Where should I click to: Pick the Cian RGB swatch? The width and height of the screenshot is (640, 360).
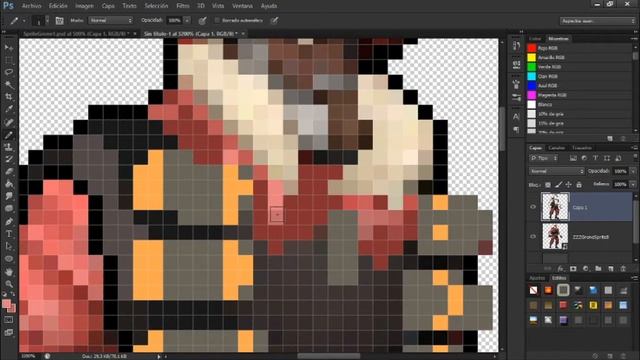(532, 76)
